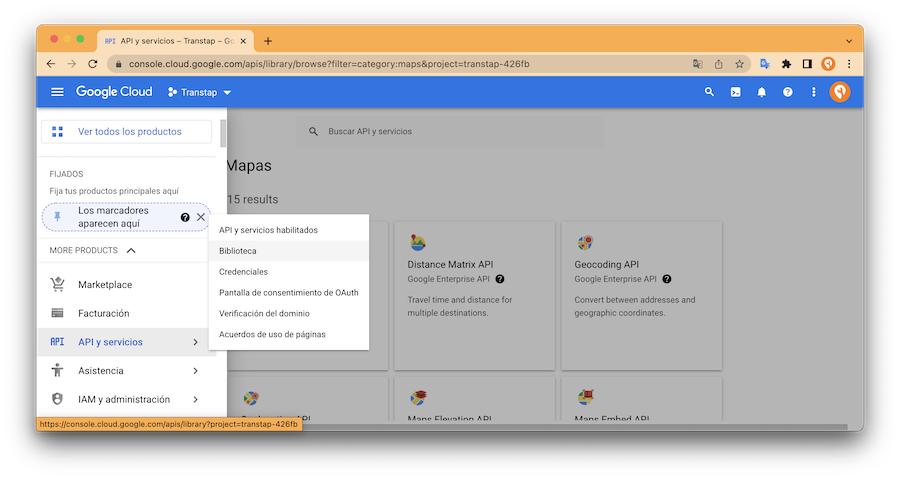Open the Chrome three-dot menu

point(849,64)
